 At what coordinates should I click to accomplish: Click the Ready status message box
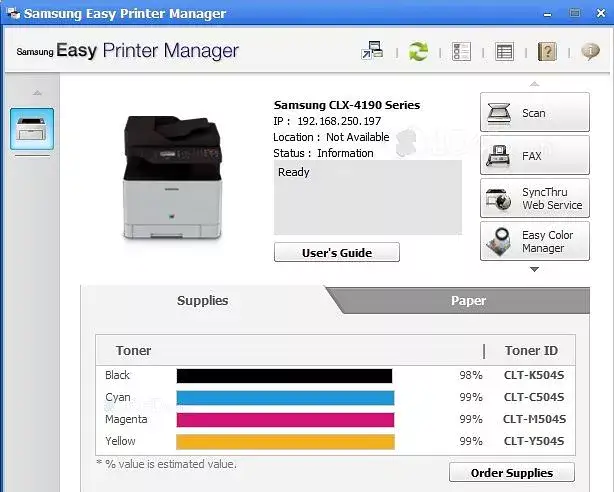coord(368,197)
